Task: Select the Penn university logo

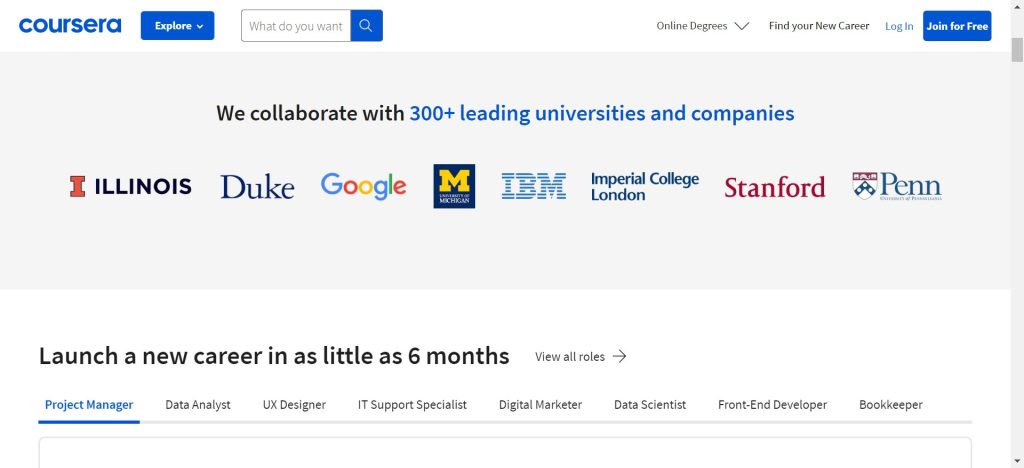Action: click(896, 186)
